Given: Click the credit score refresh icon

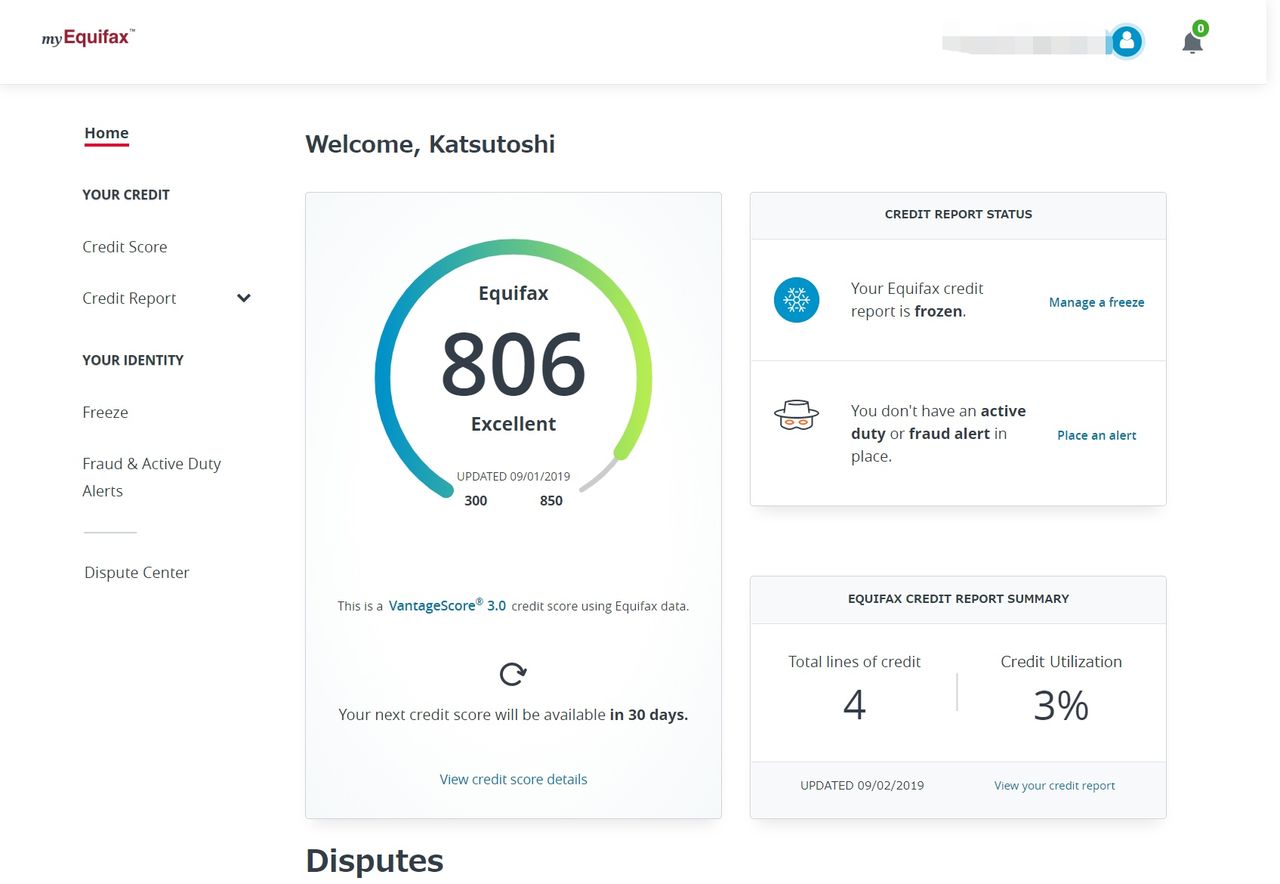Looking at the screenshot, I should coord(513,674).
